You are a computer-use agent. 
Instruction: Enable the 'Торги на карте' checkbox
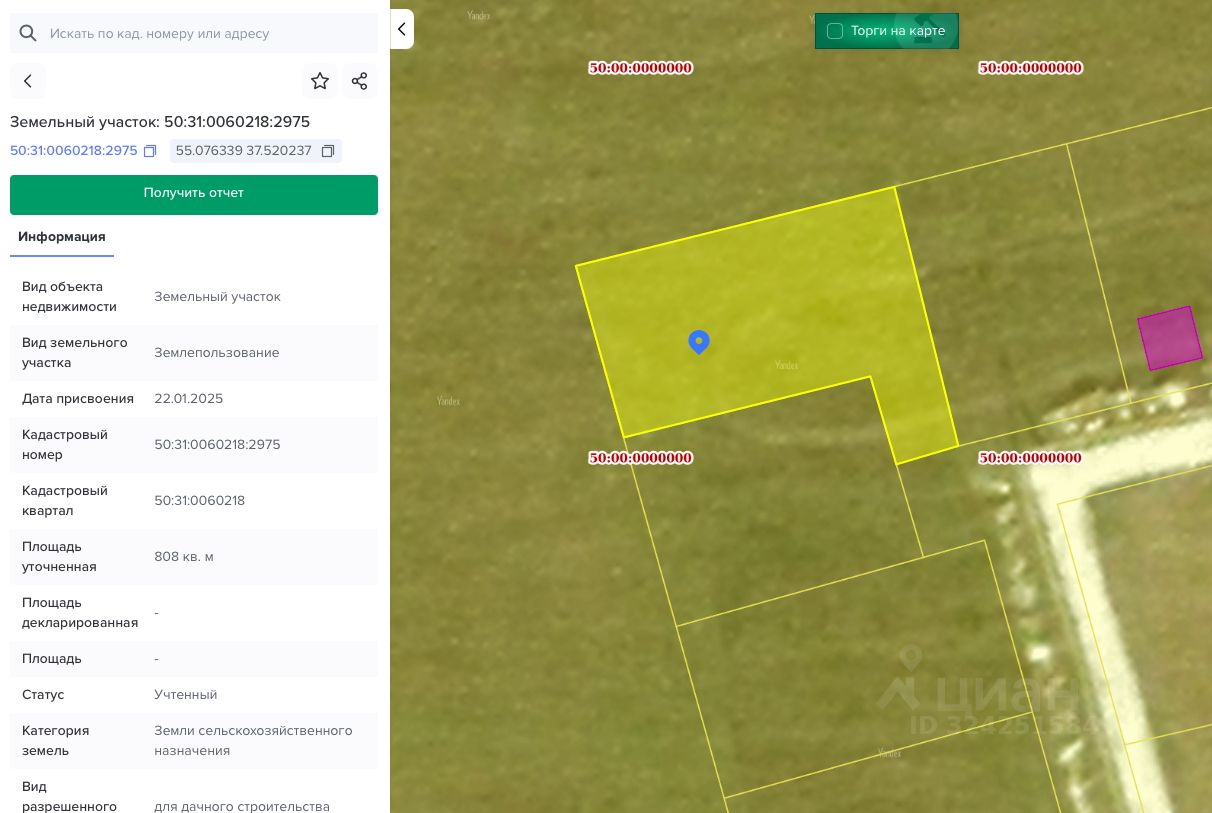[x=835, y=31]
